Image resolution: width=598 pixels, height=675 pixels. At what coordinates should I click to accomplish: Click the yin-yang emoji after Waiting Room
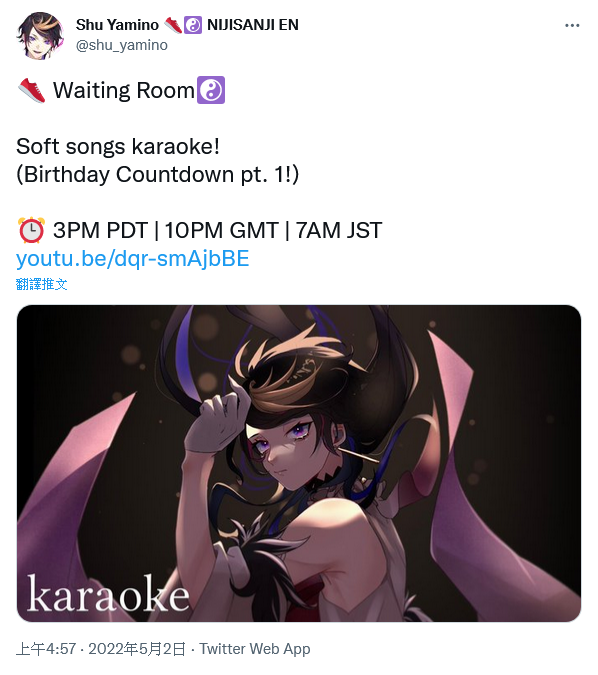tap(211, 90)
